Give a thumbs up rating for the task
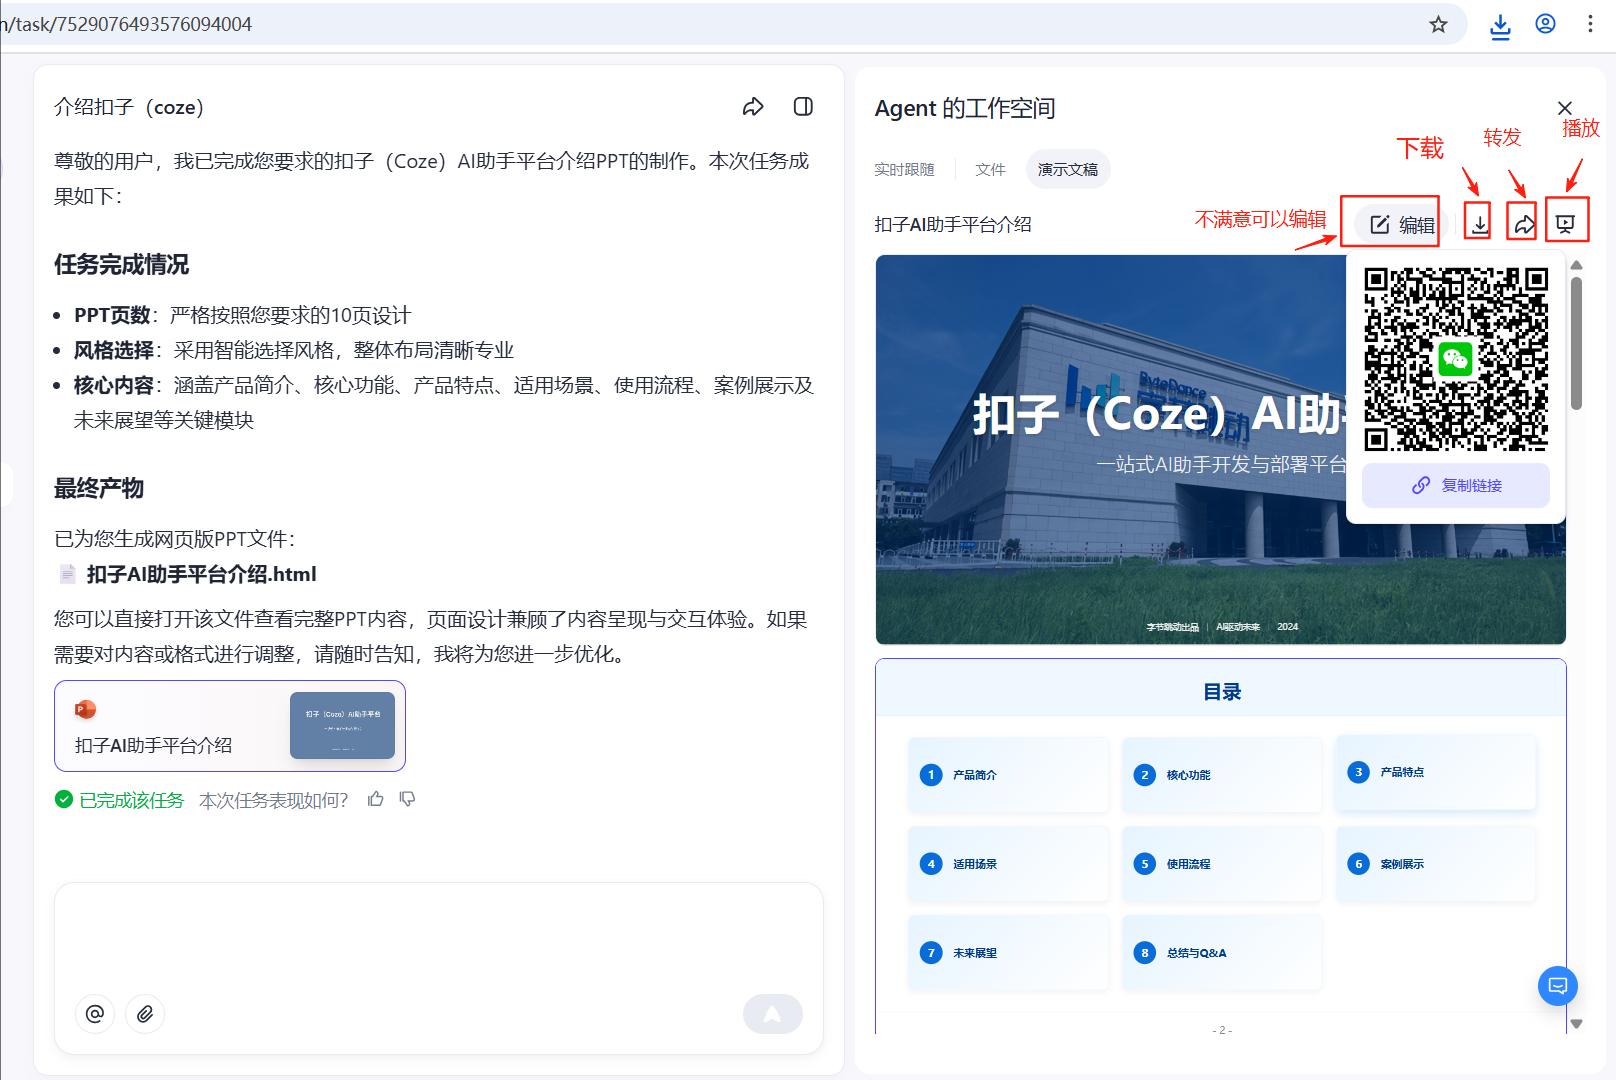 [376, 798]
